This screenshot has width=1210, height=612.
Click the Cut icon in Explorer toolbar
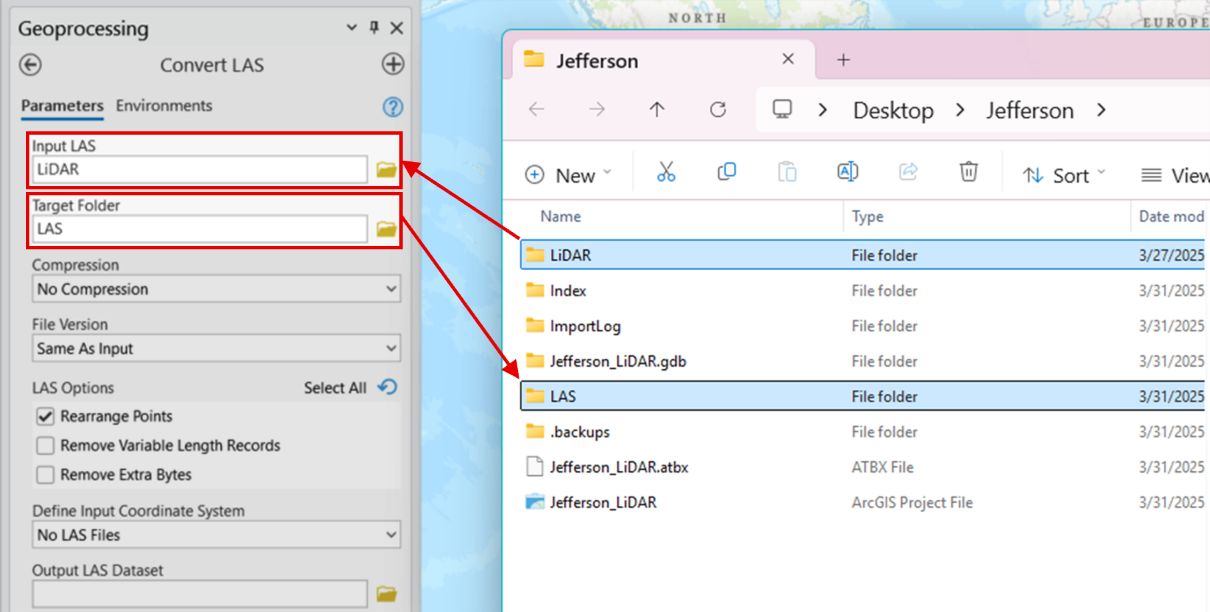coord(667,173)
